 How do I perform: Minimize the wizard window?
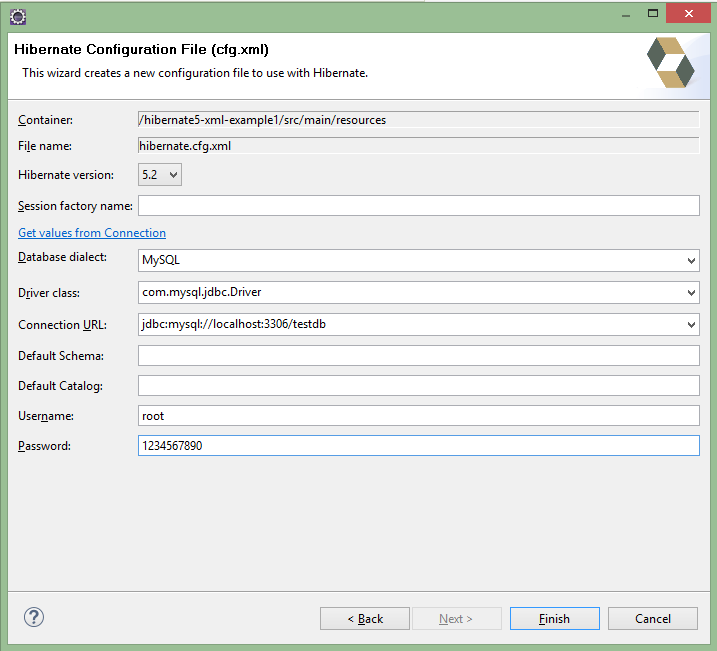(626, 15)
